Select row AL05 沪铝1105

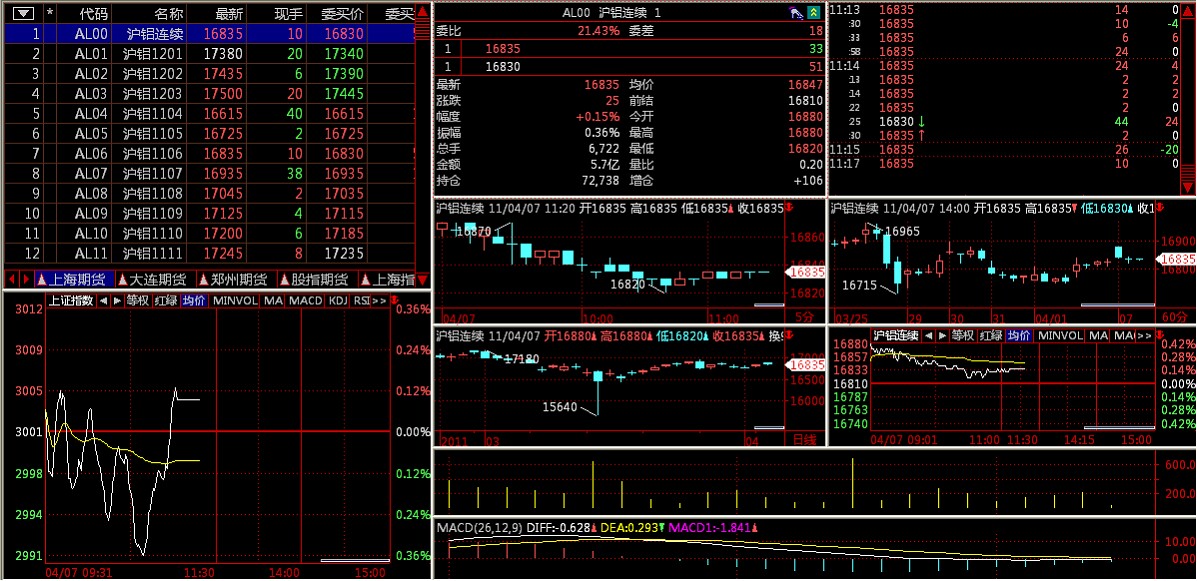(x=209, y=133)
